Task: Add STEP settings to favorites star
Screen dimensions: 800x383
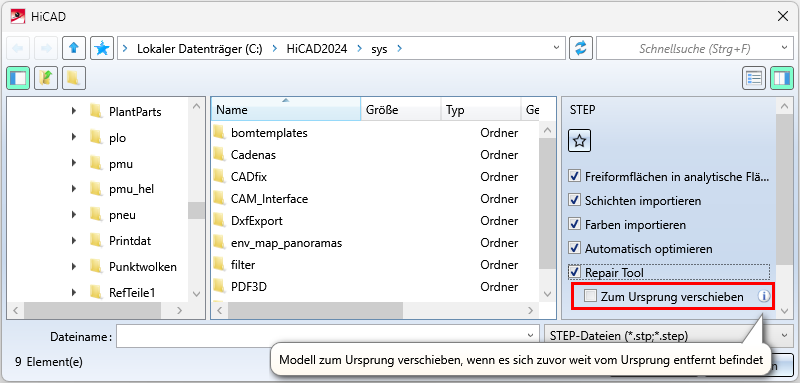Action: [x=580, y=141]
